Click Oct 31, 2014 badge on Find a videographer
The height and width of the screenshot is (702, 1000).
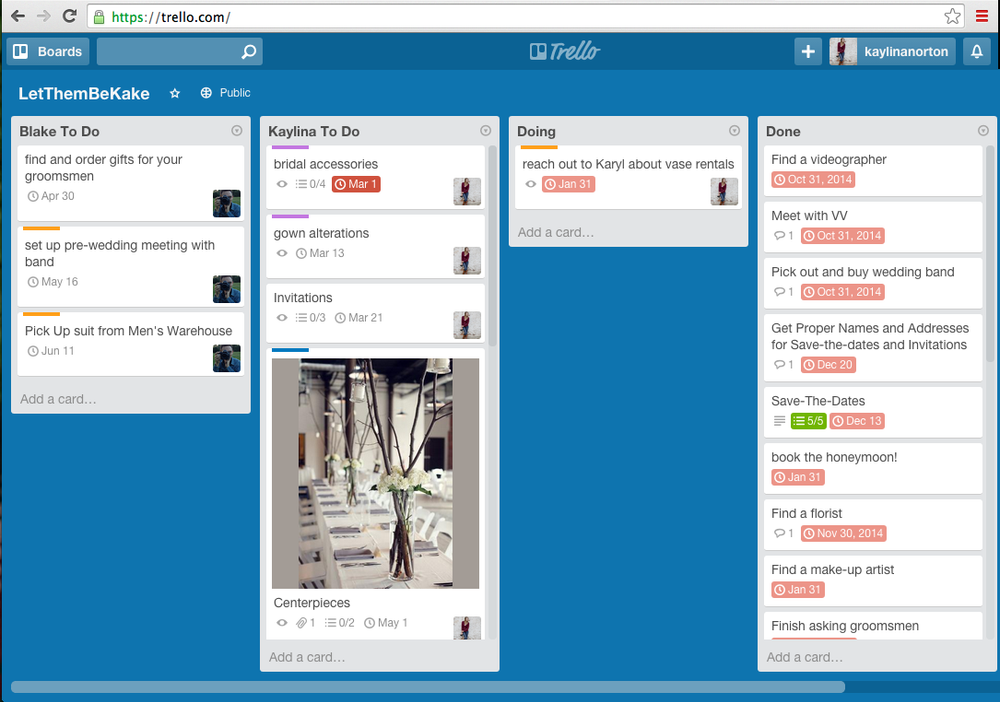click(813, 180)
